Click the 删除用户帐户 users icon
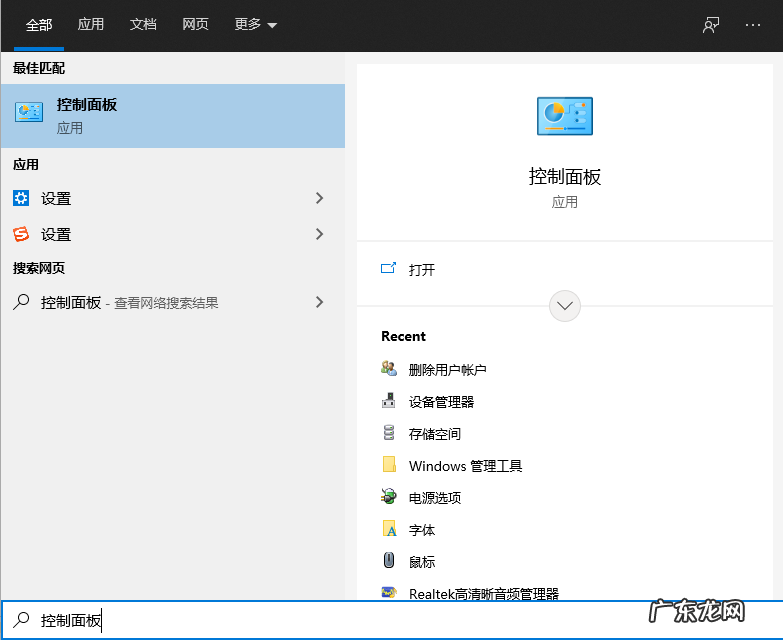The image size is (783, 640). click(x=389, y=369)
